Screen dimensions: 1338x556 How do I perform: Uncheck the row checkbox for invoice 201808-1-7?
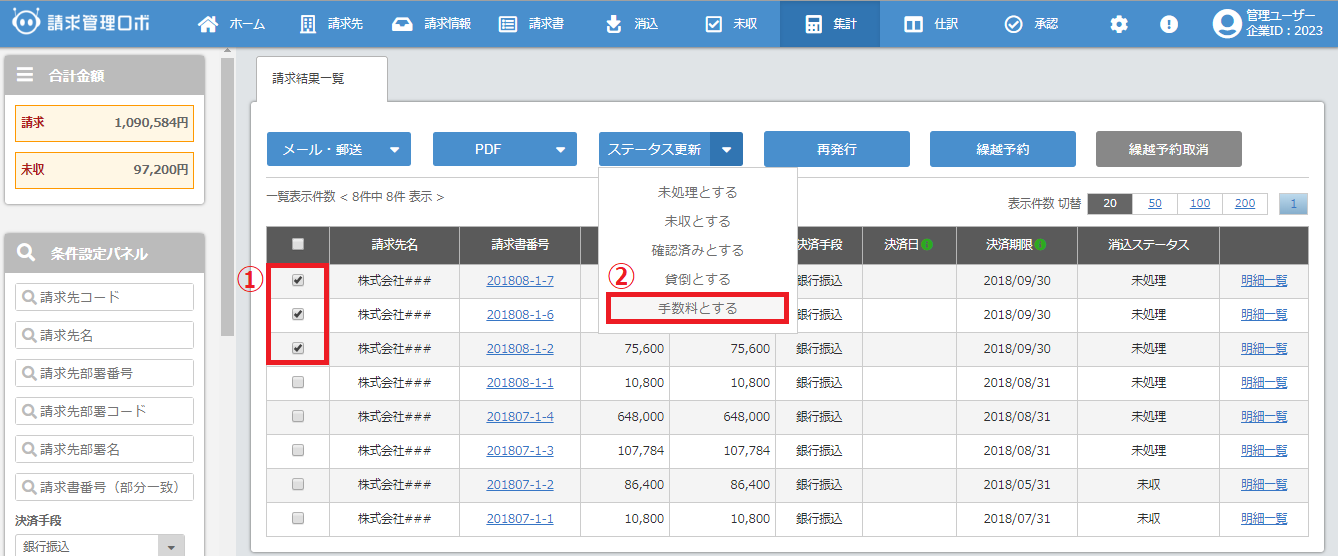click(x=298, y=281)
